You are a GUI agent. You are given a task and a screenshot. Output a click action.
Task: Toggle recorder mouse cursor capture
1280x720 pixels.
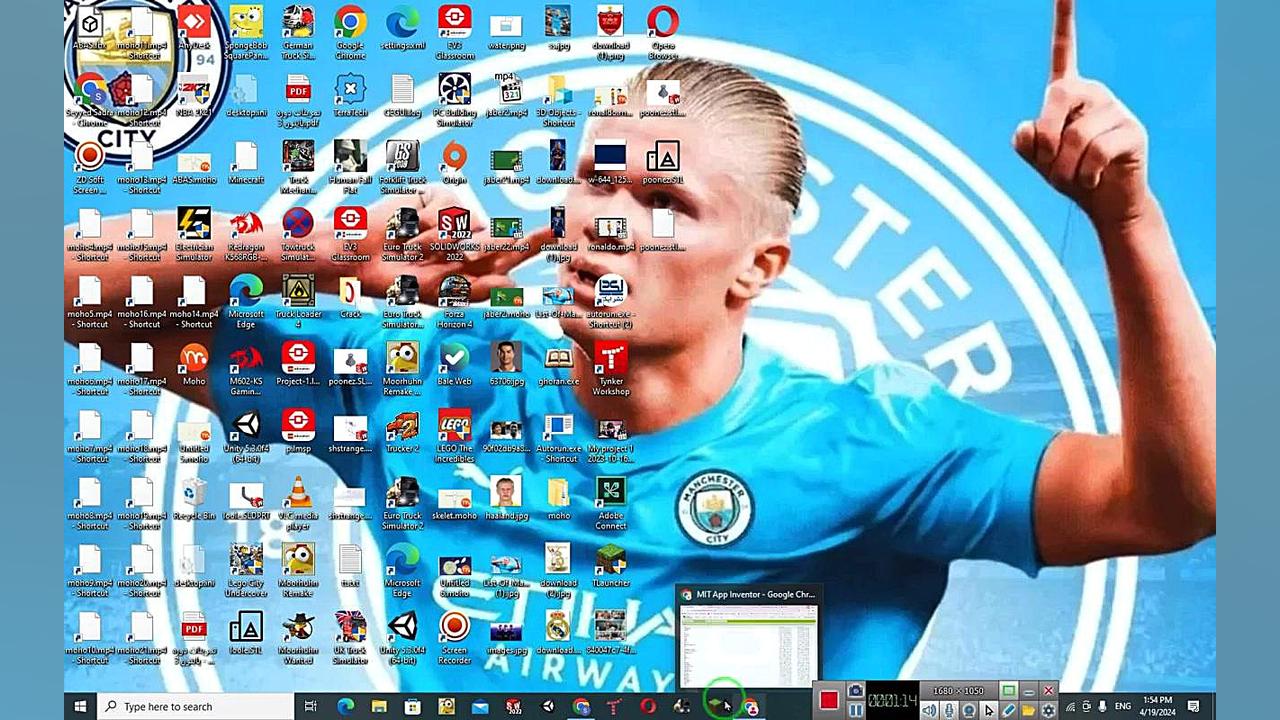(988, 711)
